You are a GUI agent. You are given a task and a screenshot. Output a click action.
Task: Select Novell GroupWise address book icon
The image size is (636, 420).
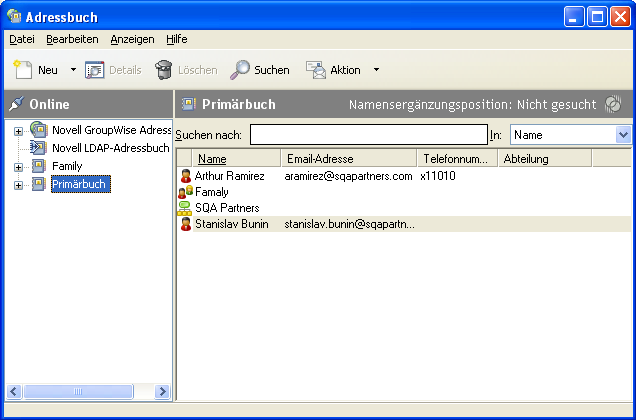(x=39, y=130)
